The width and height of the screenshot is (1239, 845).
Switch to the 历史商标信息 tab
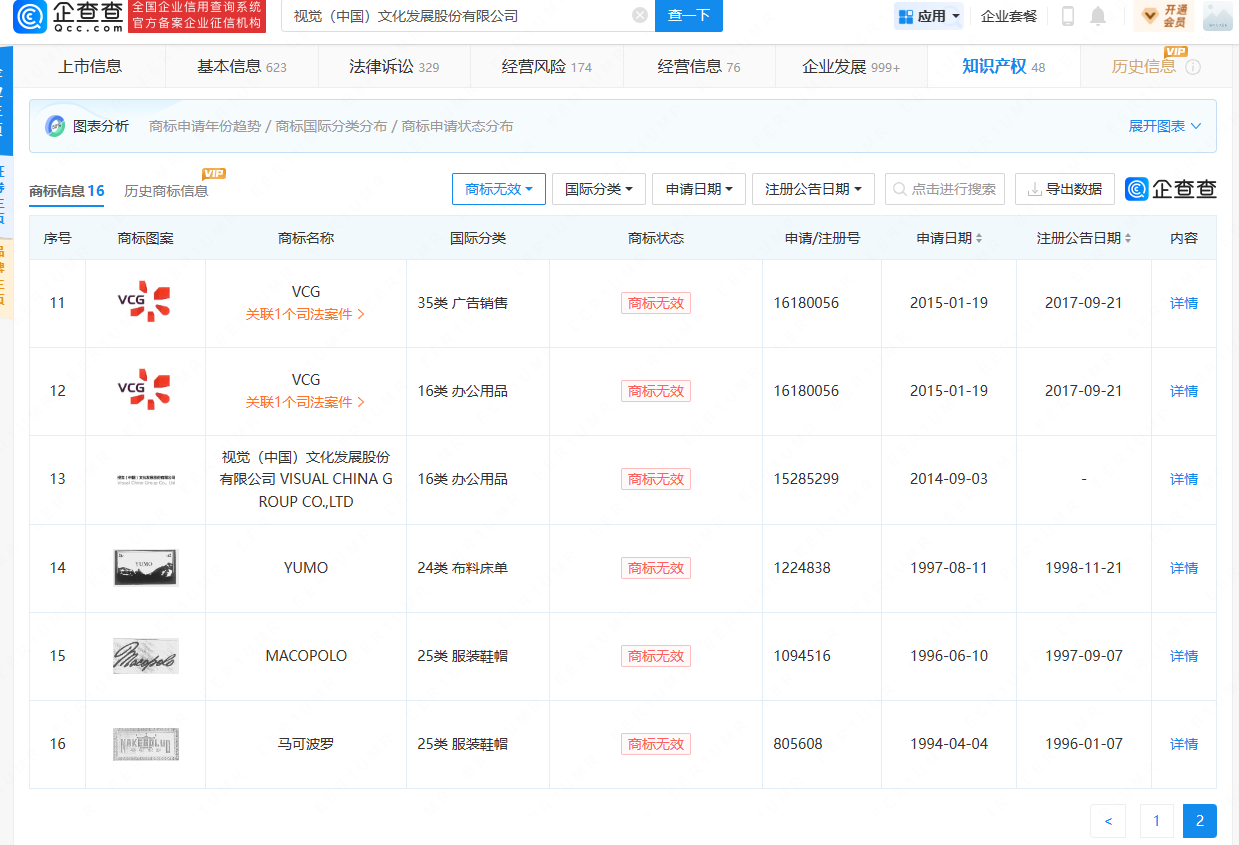click(166, 191)
